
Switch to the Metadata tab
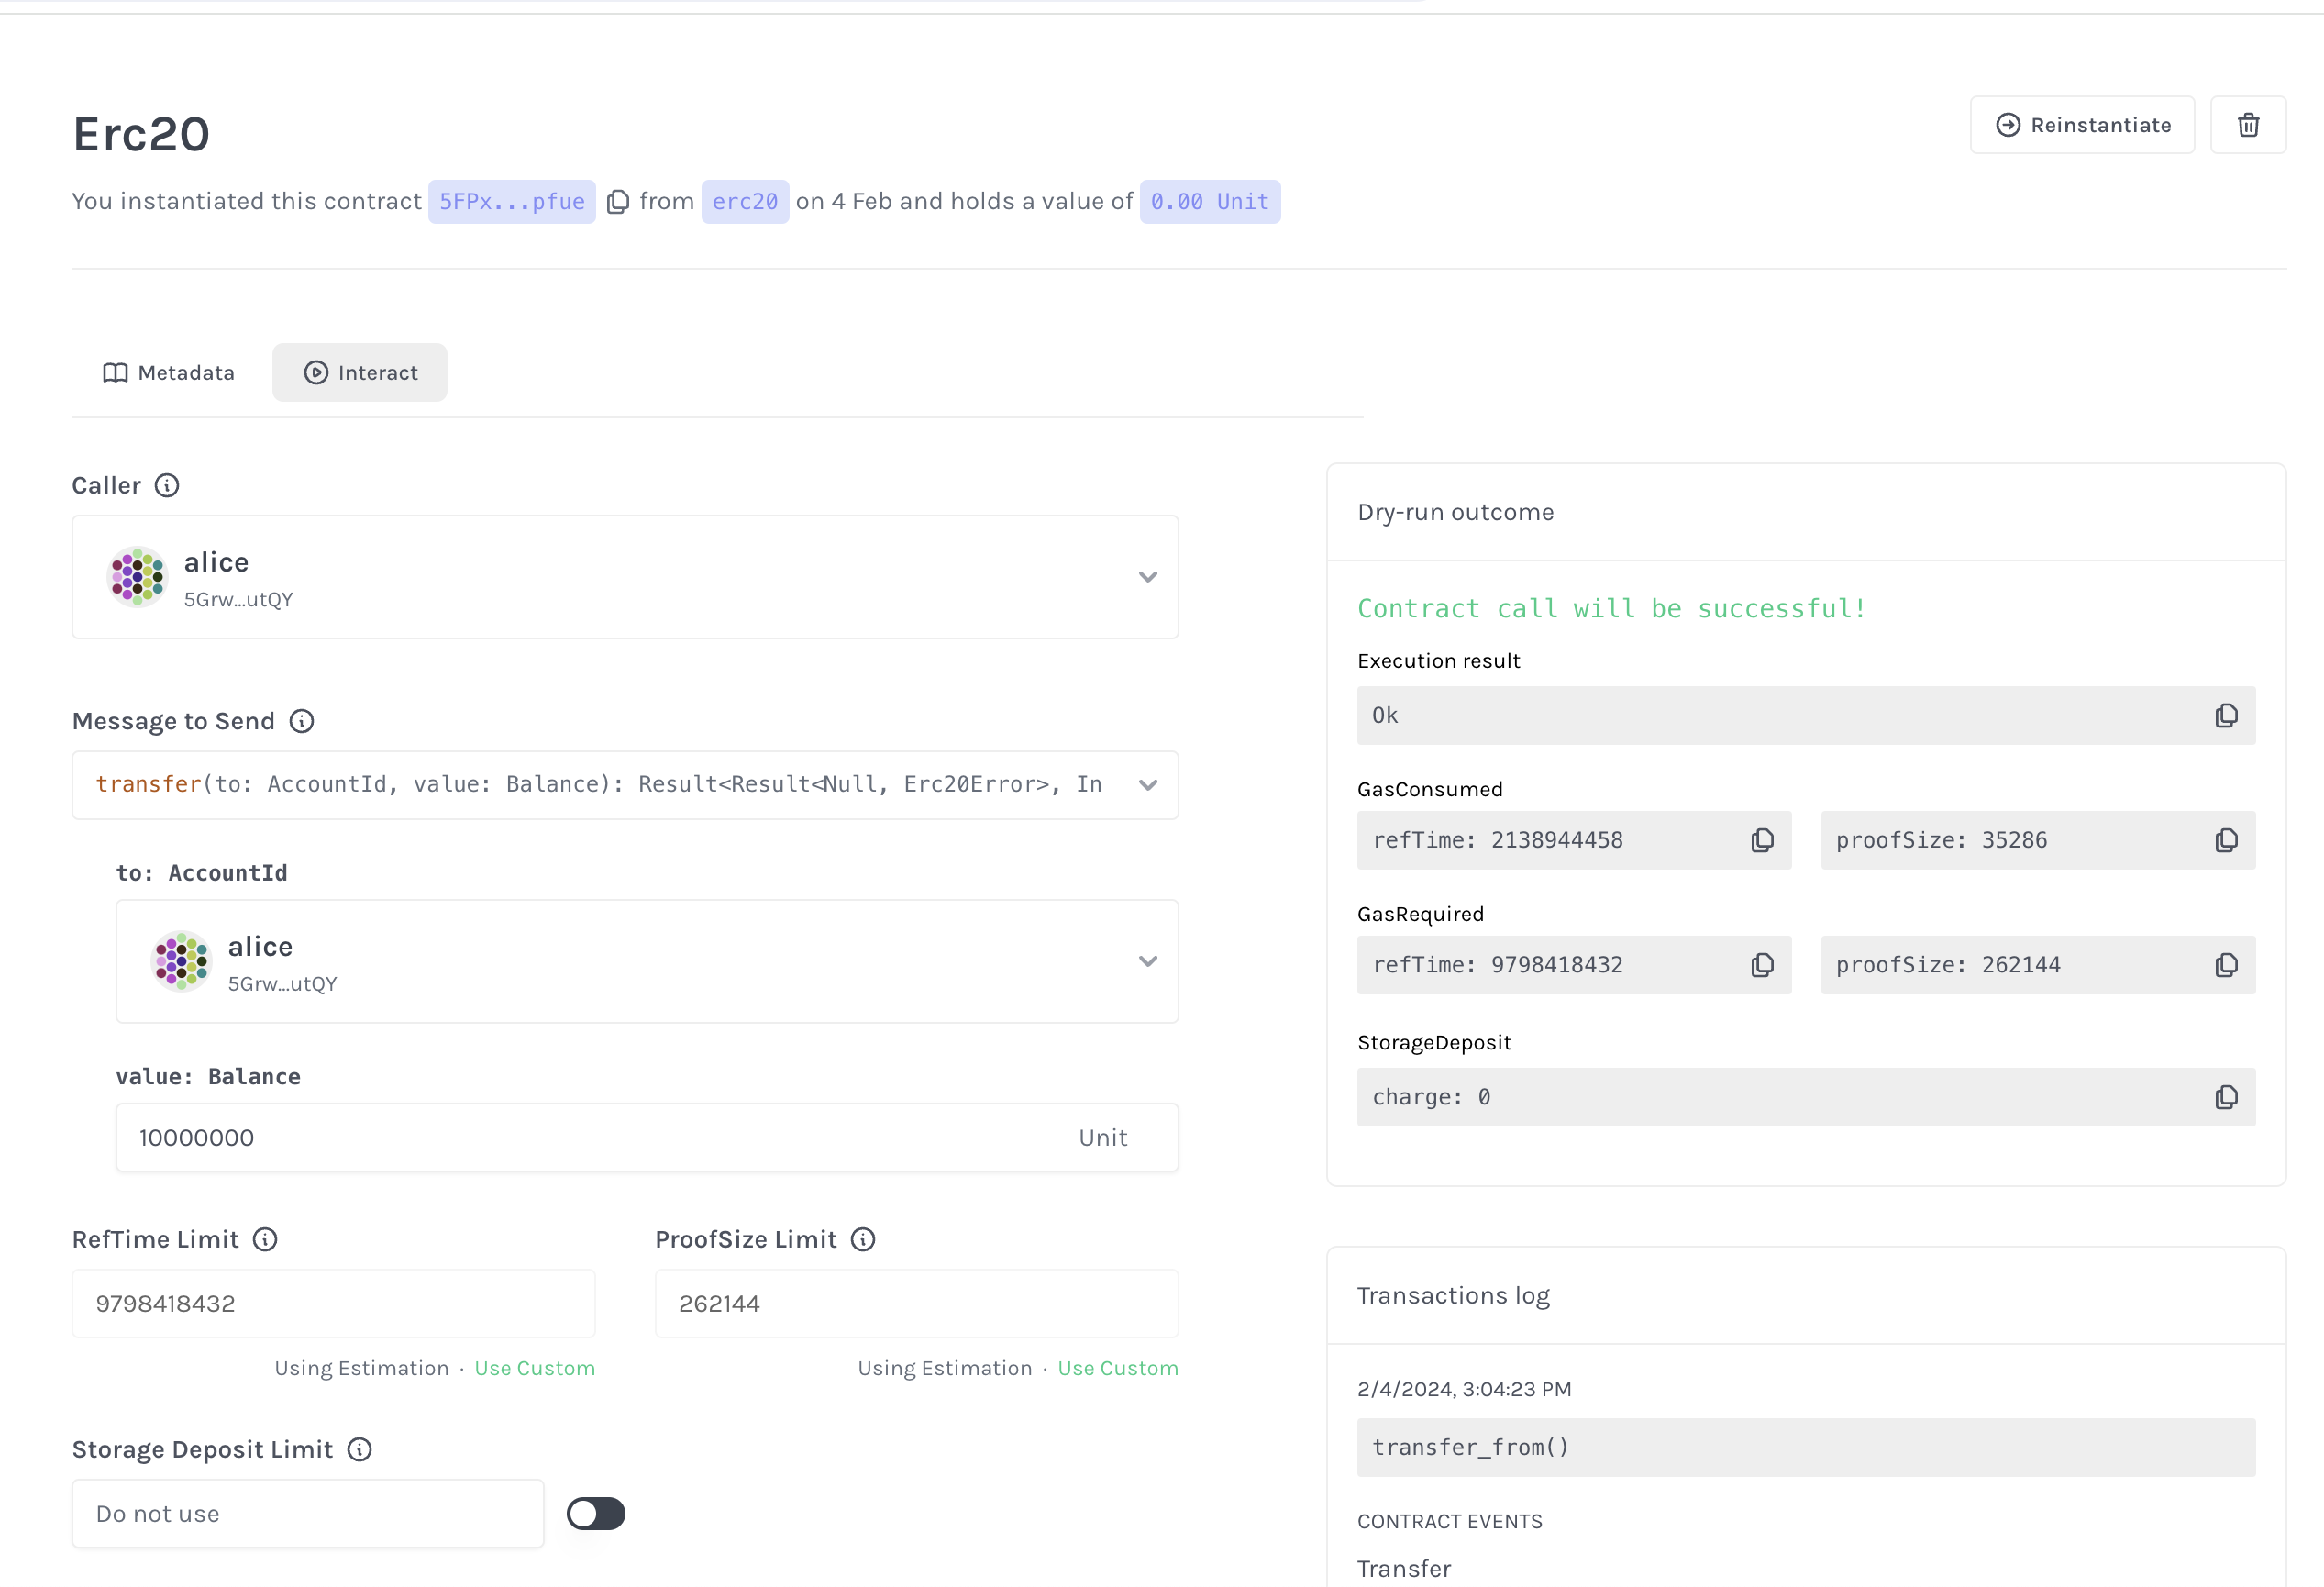point(169,373)
